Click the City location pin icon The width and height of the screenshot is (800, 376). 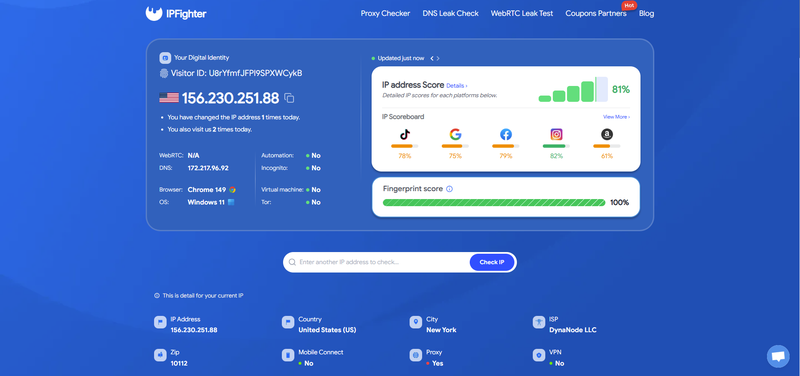pyautogui.click(x=416, y=322)
